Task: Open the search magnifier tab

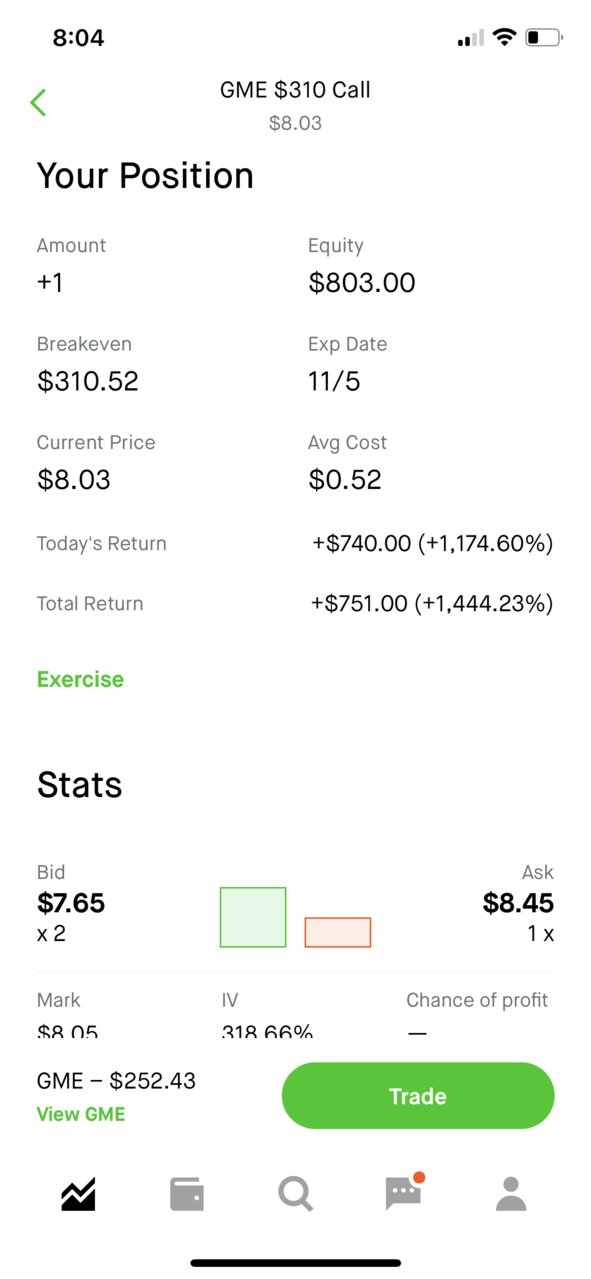Action: pos(296,1194)
